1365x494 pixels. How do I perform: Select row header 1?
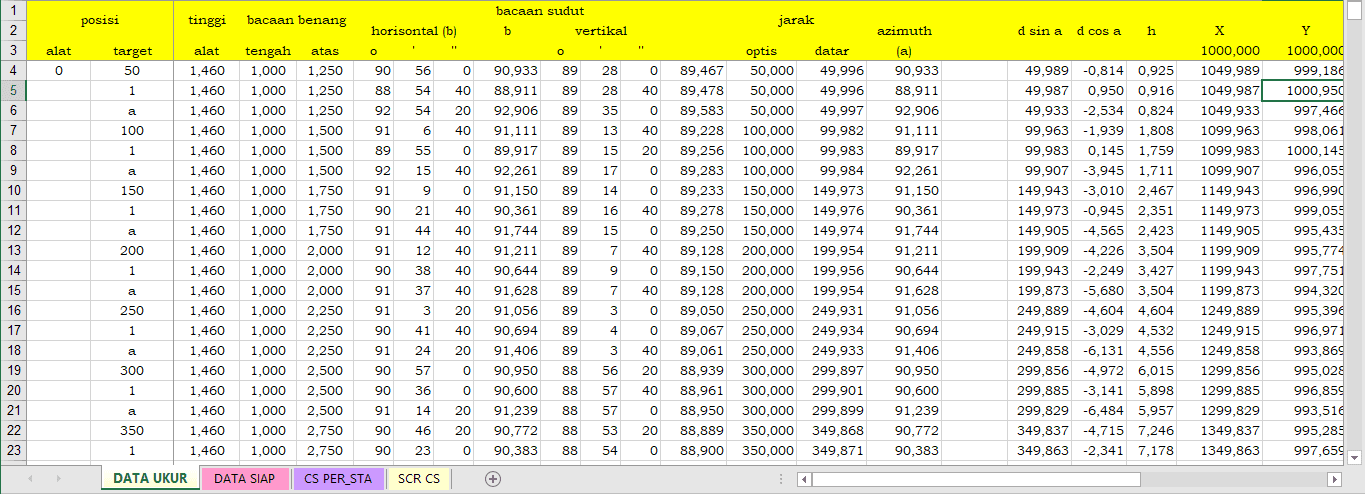click(x=13, y=9)
